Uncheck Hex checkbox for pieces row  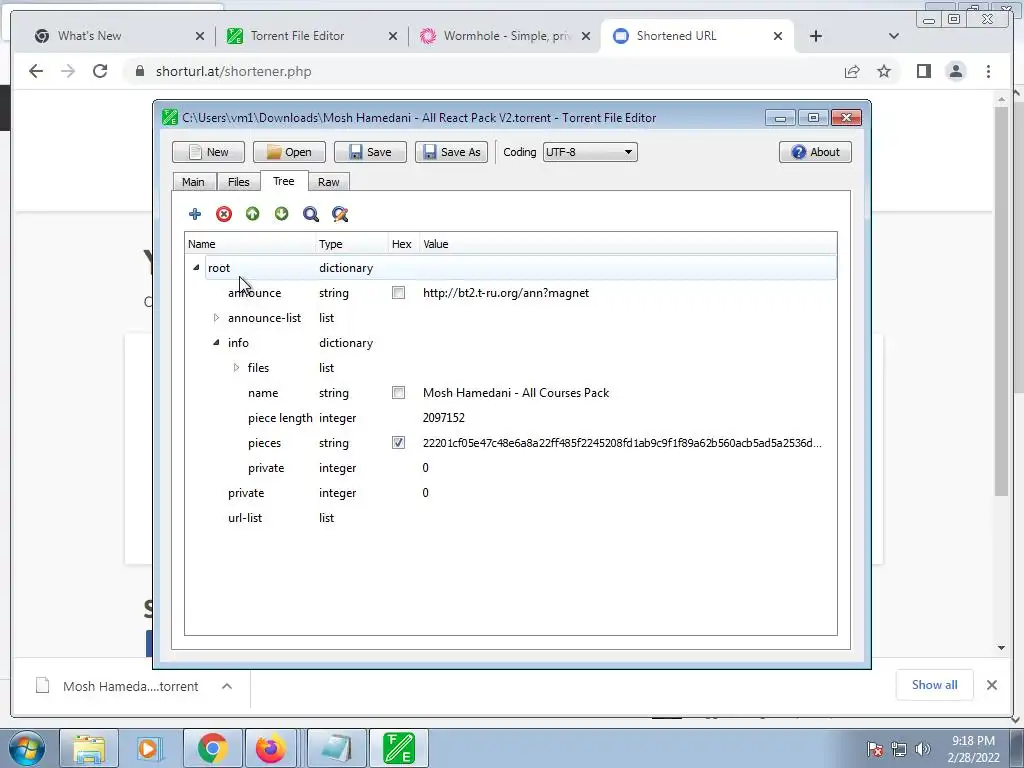coord(398,443)
